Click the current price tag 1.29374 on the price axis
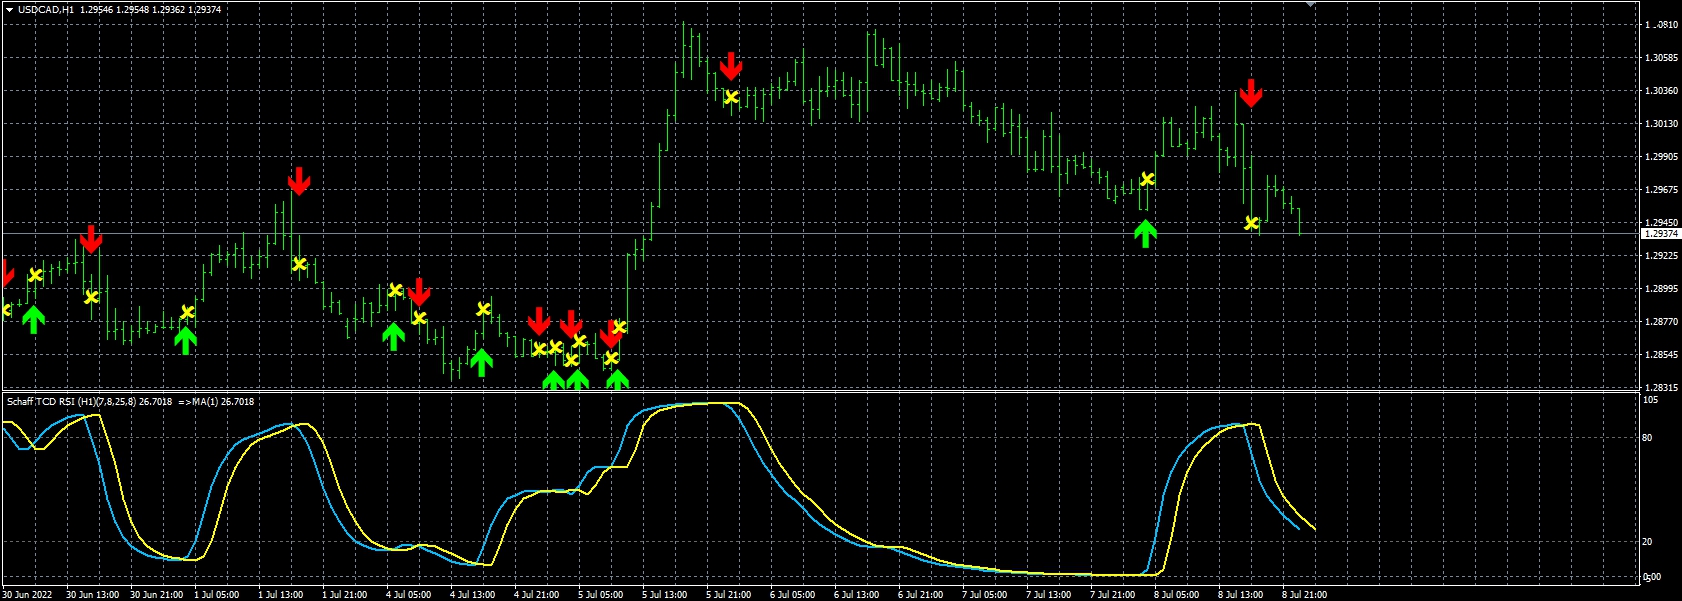Image resolution: width=1682 pixels, height=601 pixels. click(x=1661, y=233)
